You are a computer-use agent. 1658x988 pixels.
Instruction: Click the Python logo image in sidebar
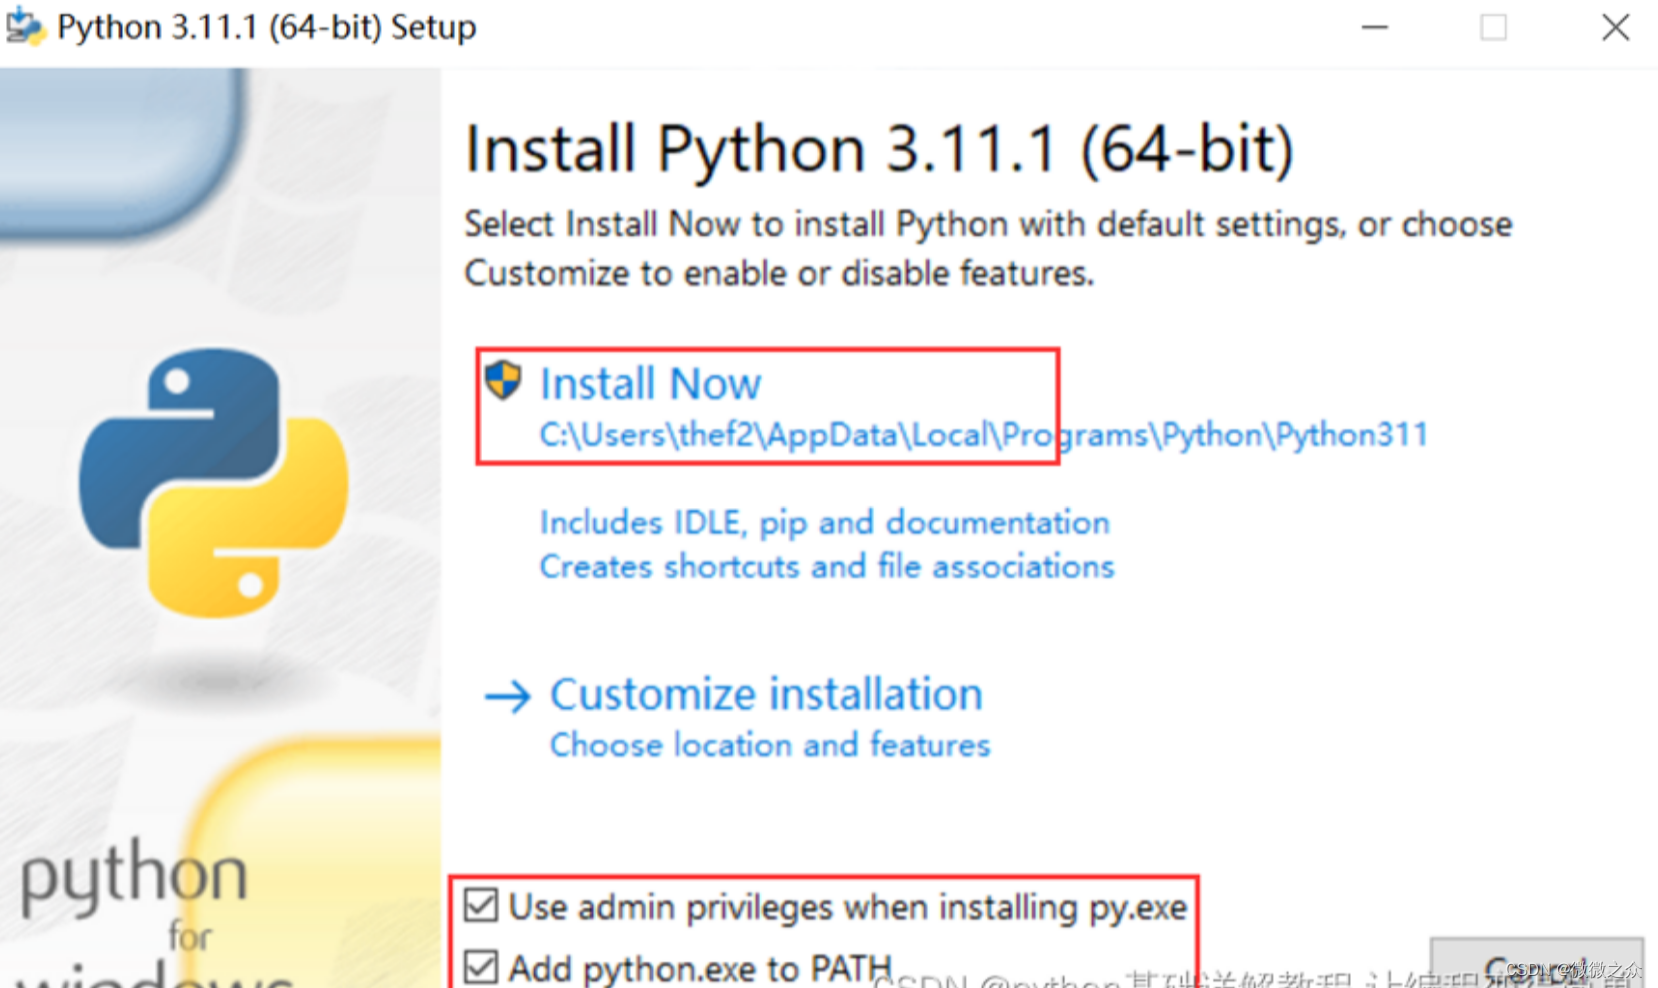(x=214, y=482)
